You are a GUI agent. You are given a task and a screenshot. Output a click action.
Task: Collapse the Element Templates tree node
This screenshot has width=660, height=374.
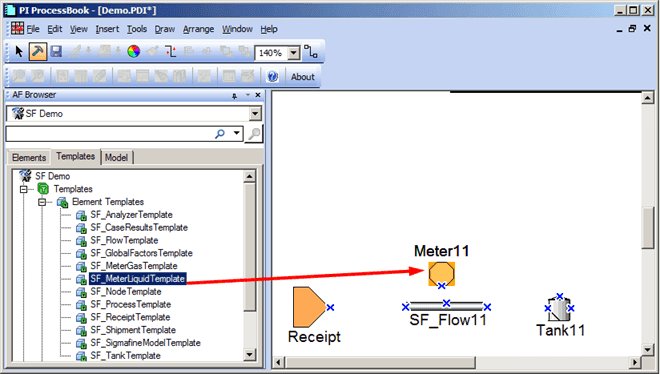(42, 202)
